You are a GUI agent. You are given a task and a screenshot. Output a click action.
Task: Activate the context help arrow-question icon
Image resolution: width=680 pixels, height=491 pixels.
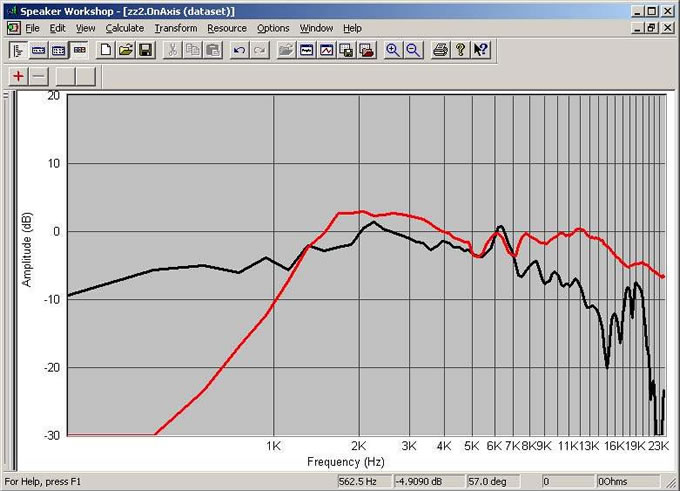(481, 49)
